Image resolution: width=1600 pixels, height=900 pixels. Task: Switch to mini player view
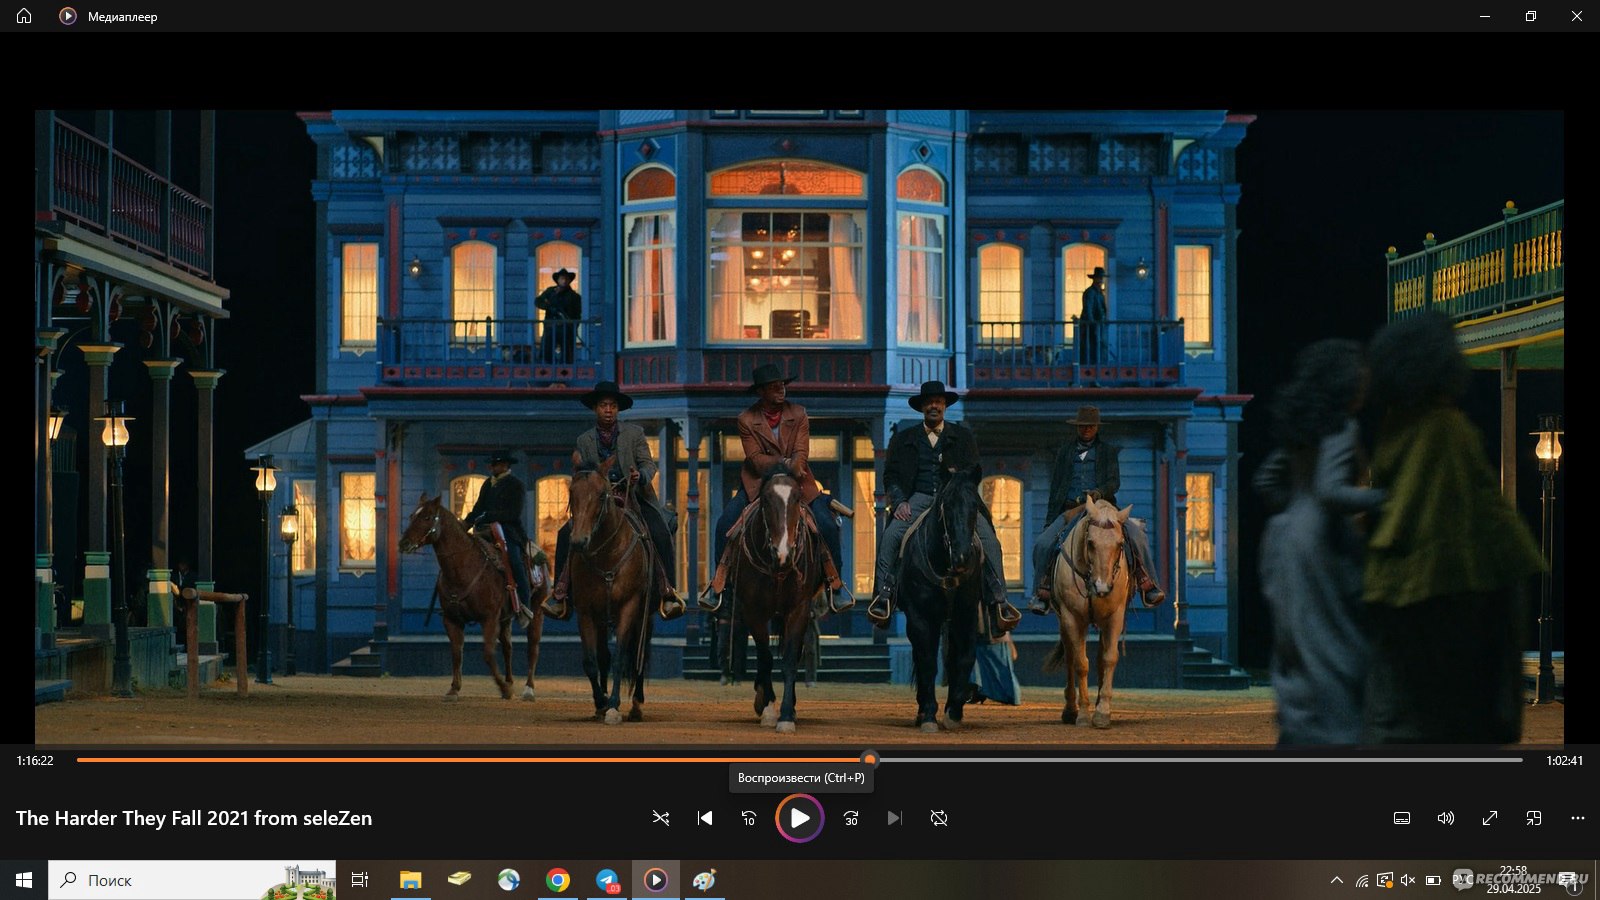coord(1534,818)
